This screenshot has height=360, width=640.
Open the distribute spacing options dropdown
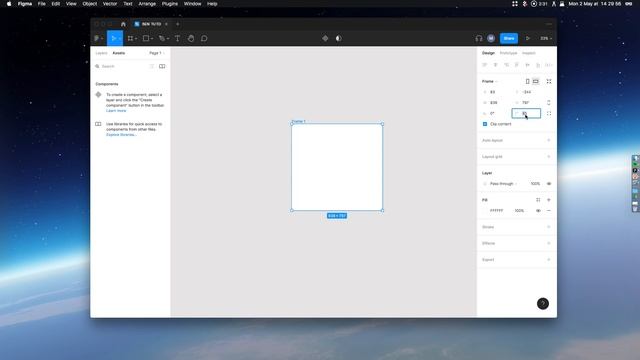[549, 65]
